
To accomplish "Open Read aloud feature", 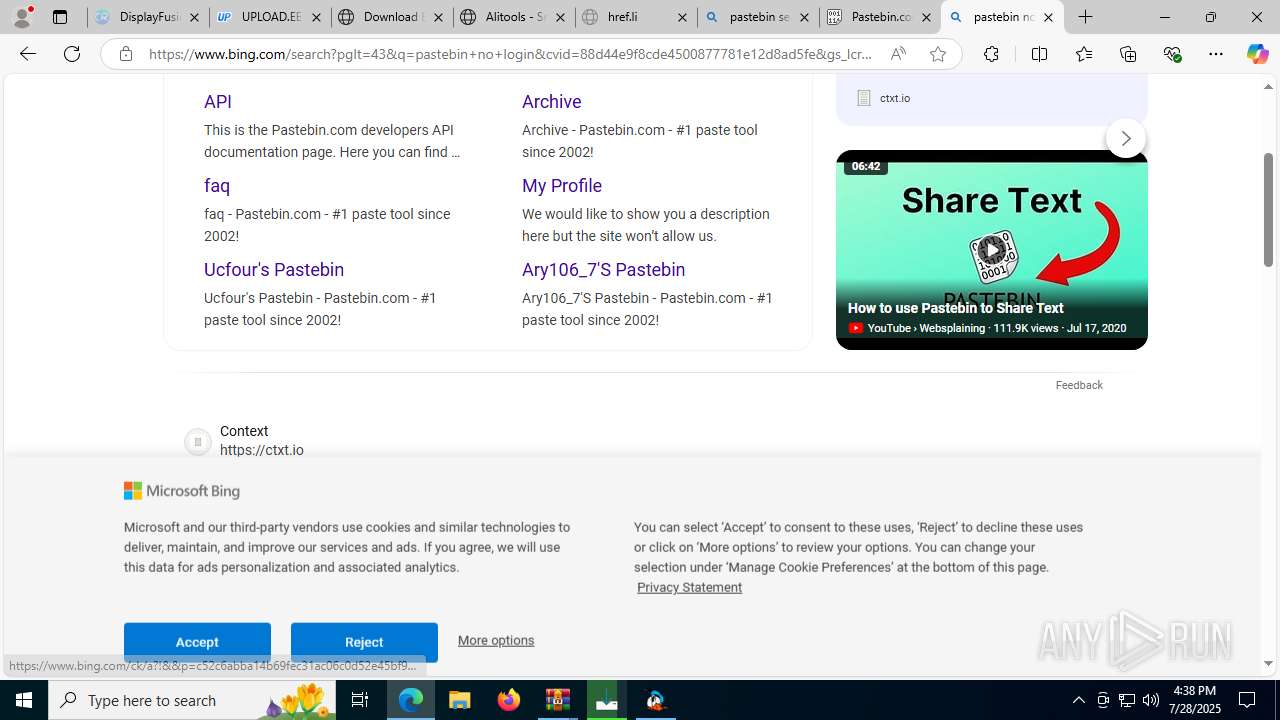I will (898, 54).
